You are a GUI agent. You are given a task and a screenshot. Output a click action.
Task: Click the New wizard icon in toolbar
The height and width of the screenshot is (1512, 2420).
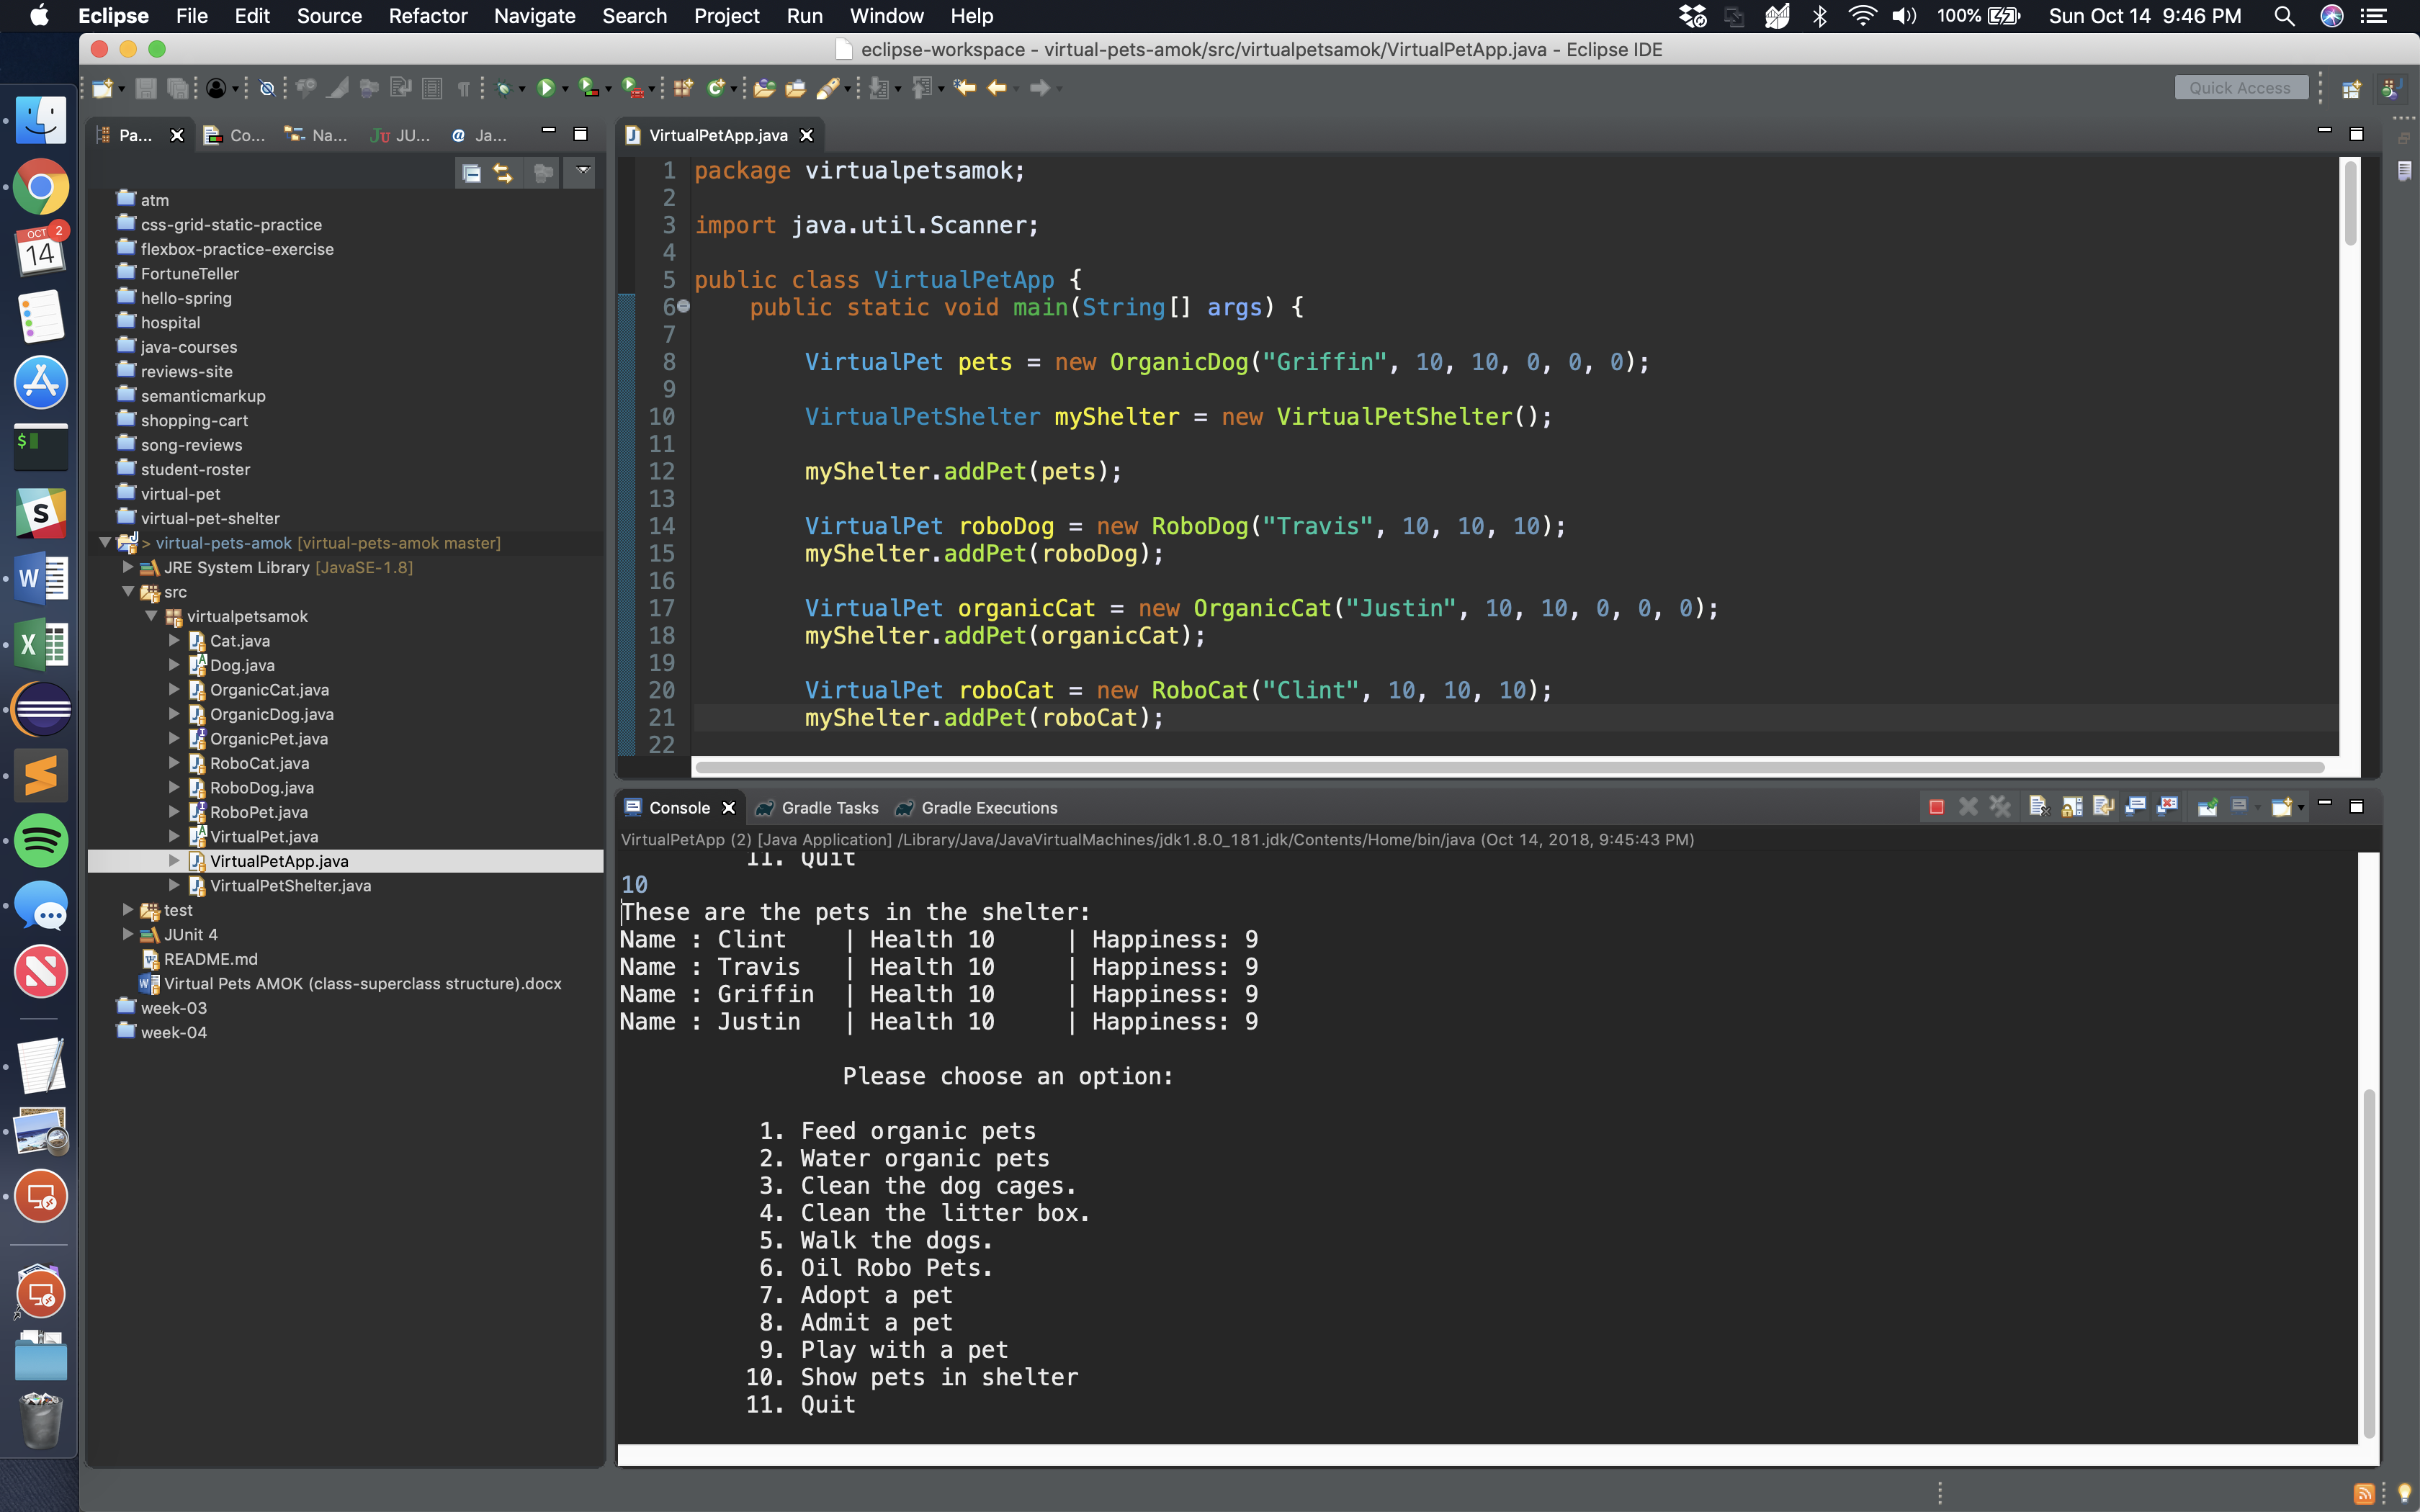pos(103,88)
